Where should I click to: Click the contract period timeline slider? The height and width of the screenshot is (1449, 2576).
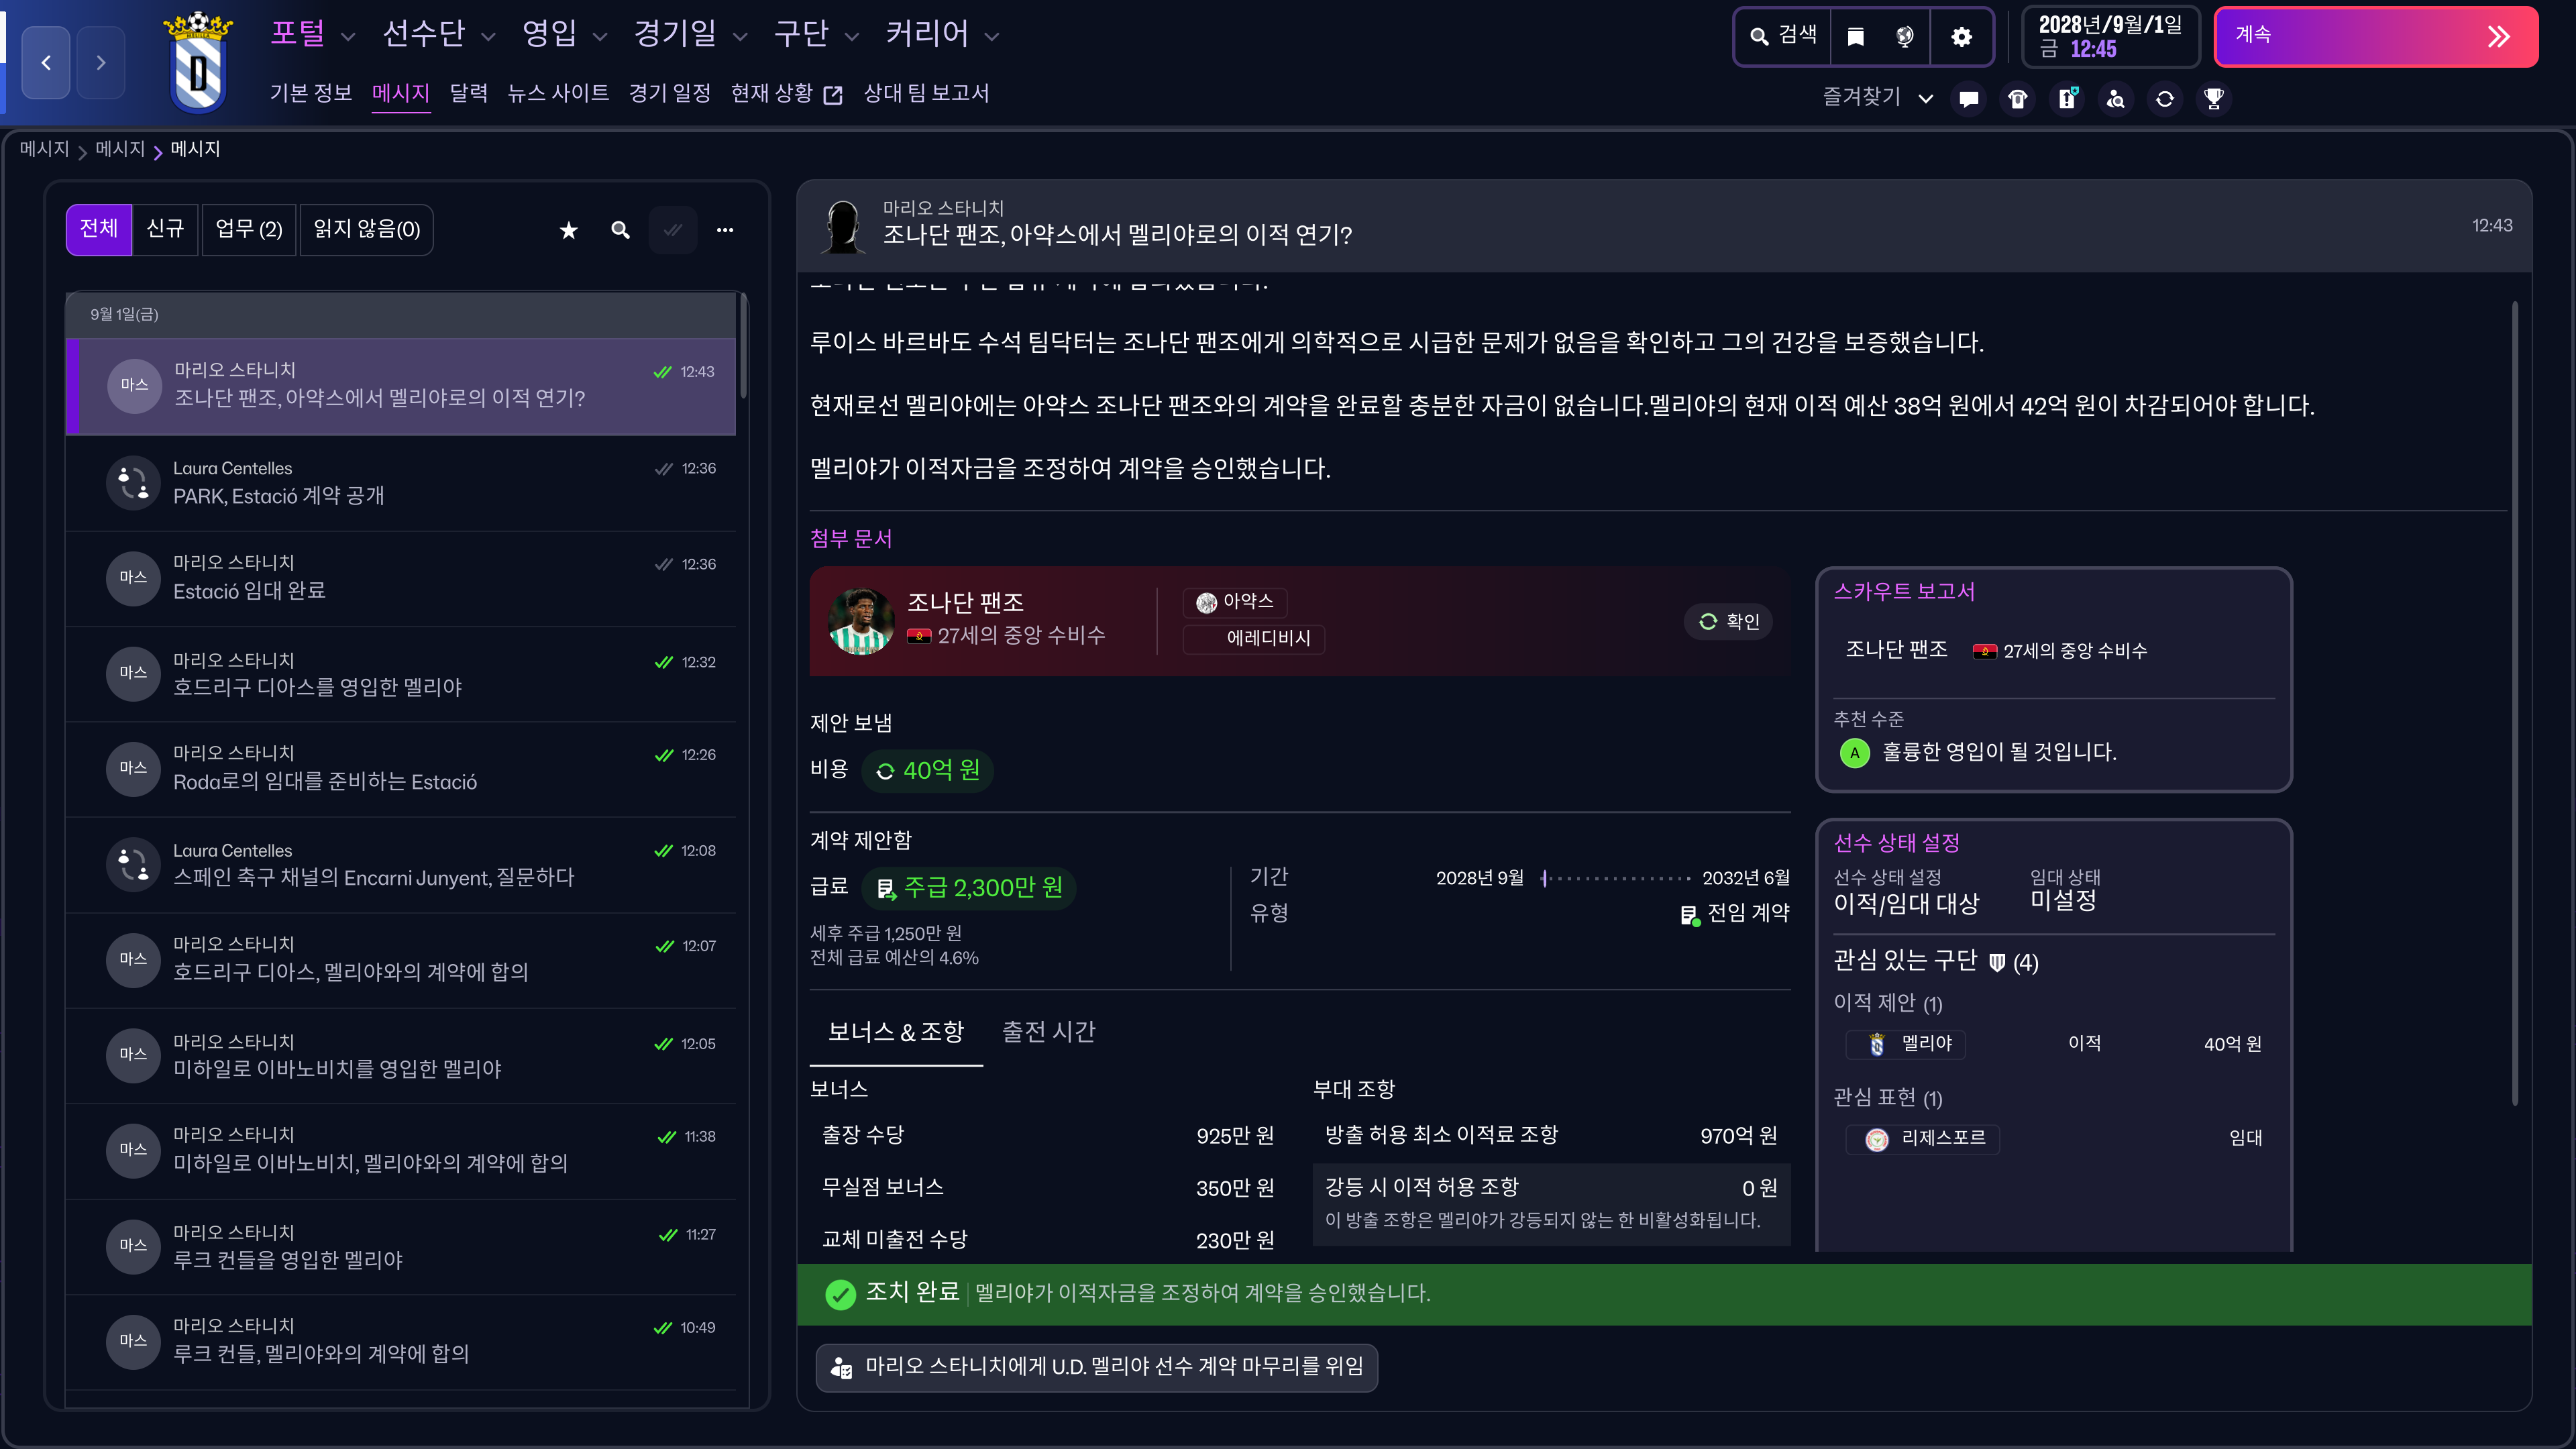point(1615,878)
